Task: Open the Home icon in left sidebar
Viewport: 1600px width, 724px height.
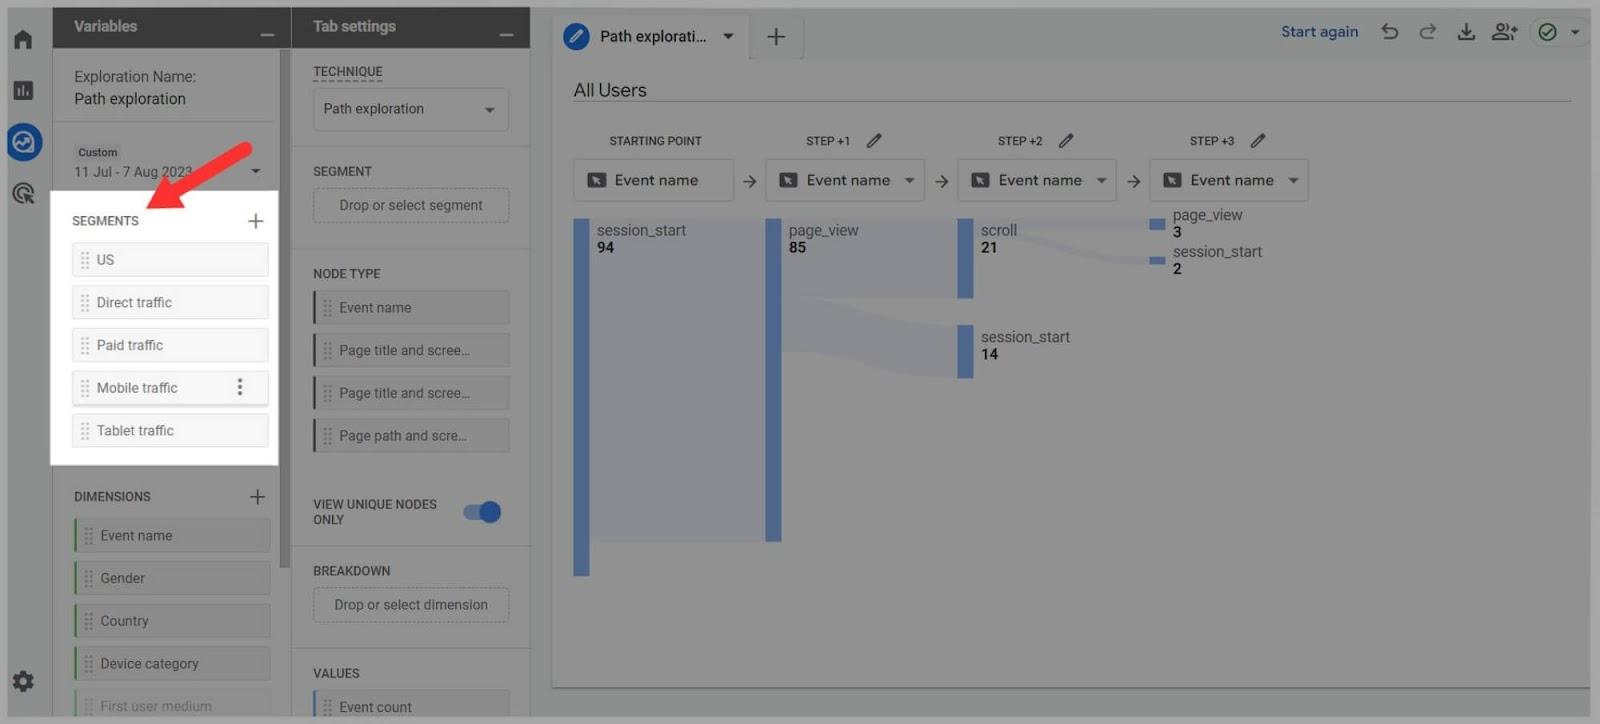Action: point(23,40)
